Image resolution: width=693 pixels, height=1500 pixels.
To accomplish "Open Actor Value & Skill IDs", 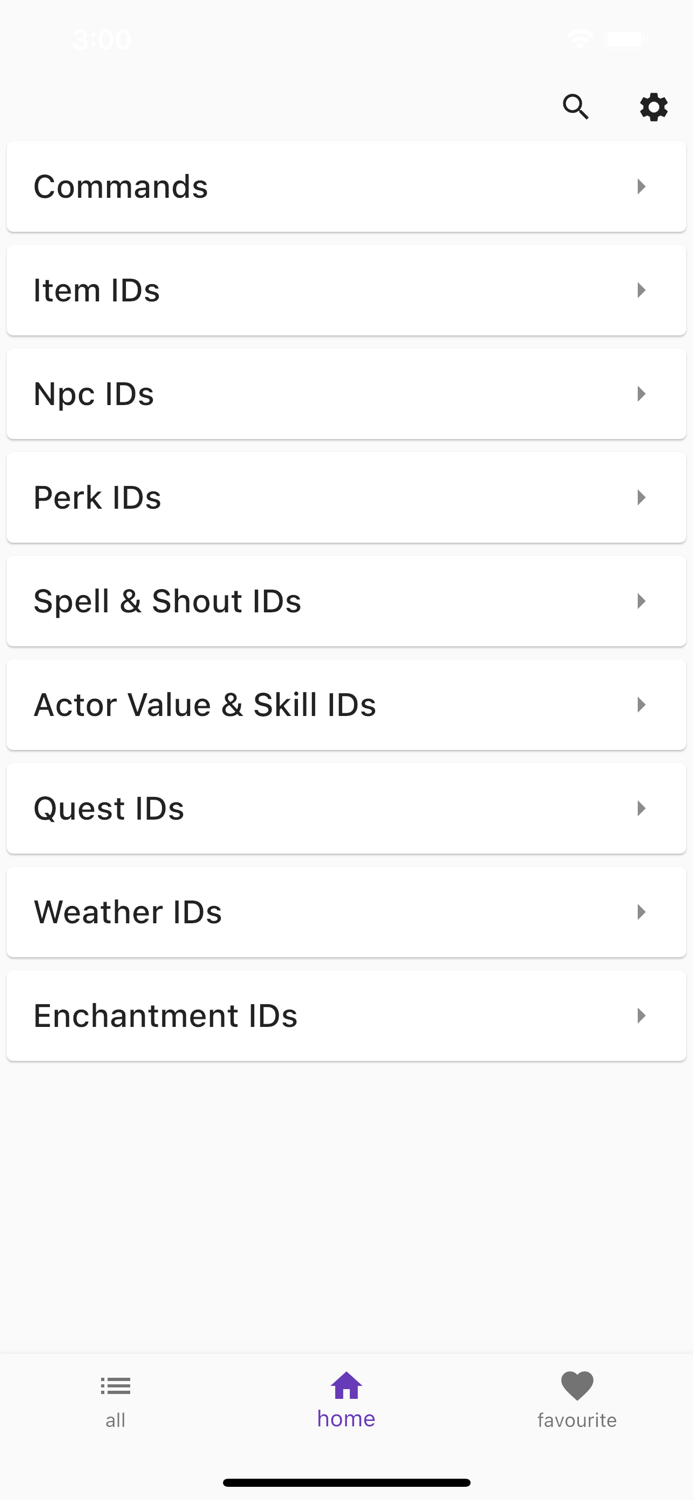I will coord(346,704).
